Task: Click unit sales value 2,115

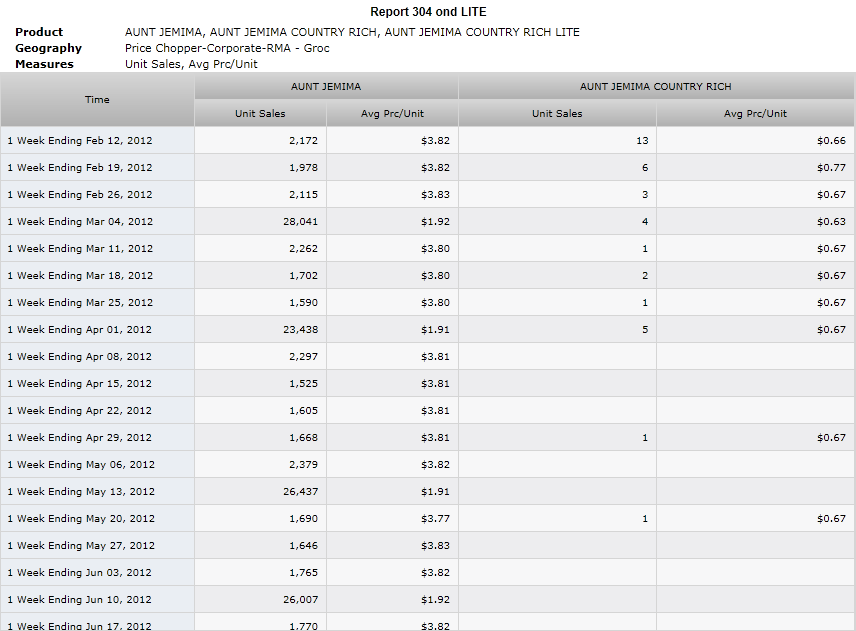Action: coord(303,195)
